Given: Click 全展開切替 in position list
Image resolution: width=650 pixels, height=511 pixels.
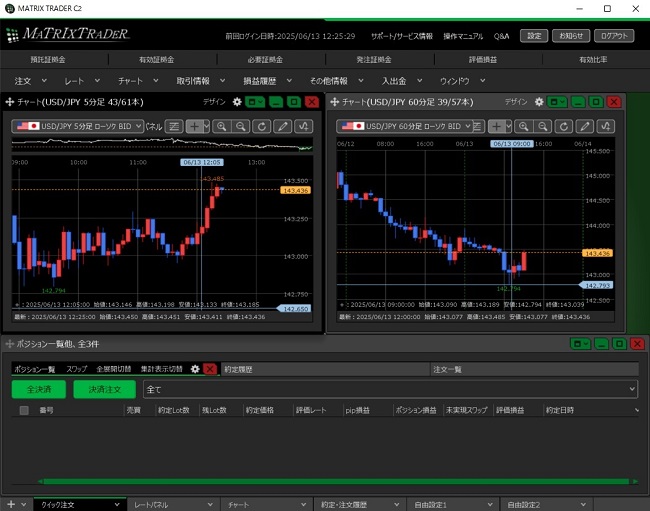Looking at the screenshot, I should pyautogui.click(x=114, y=369).
